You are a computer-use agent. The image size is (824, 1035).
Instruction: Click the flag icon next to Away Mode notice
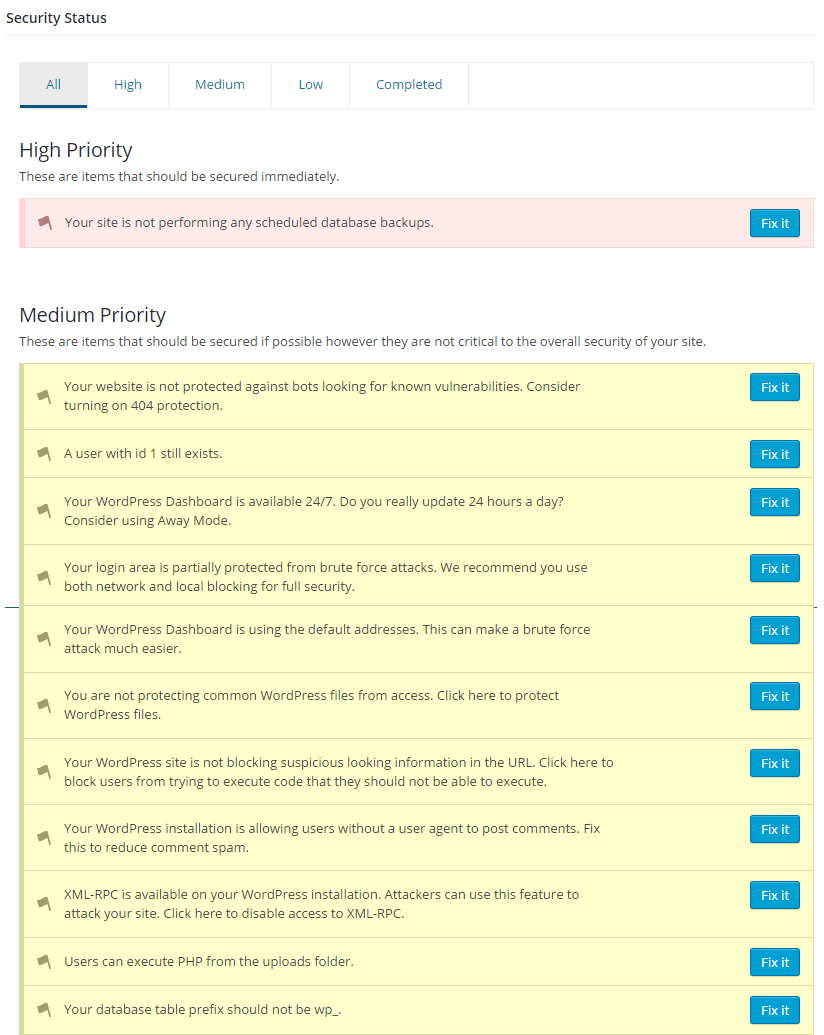pos(43,511)
